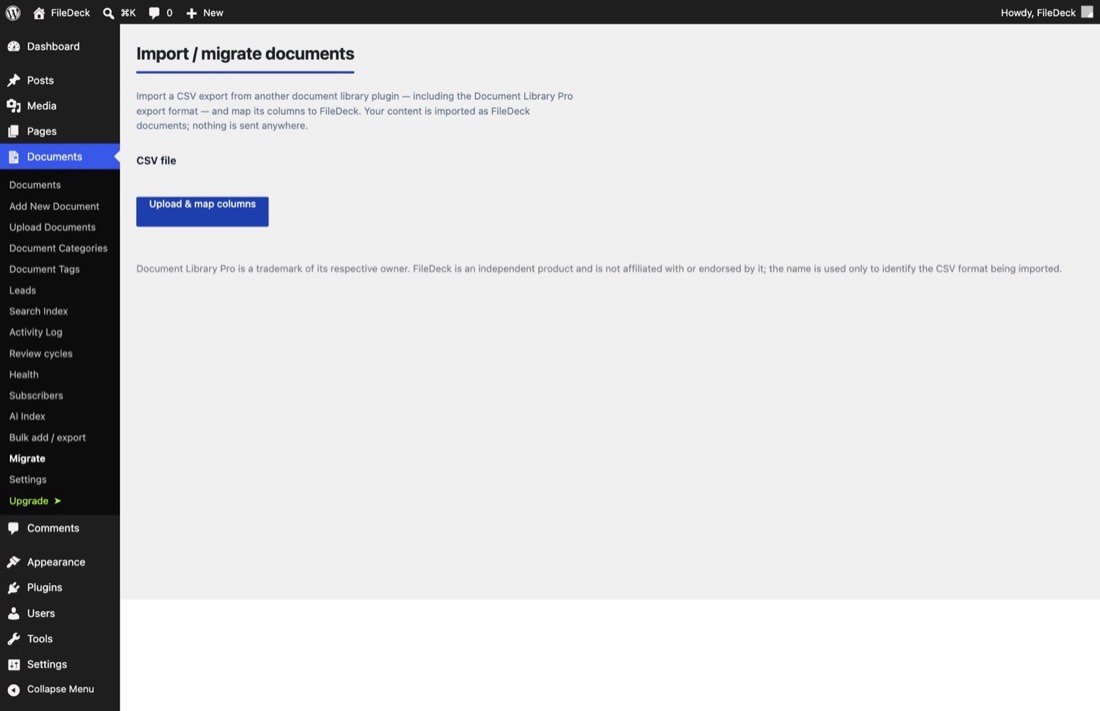The height and width of the screenshot is (711, 1100).
Task: Click the Collapse Menu arrow icon
Action: click(13, 689)
